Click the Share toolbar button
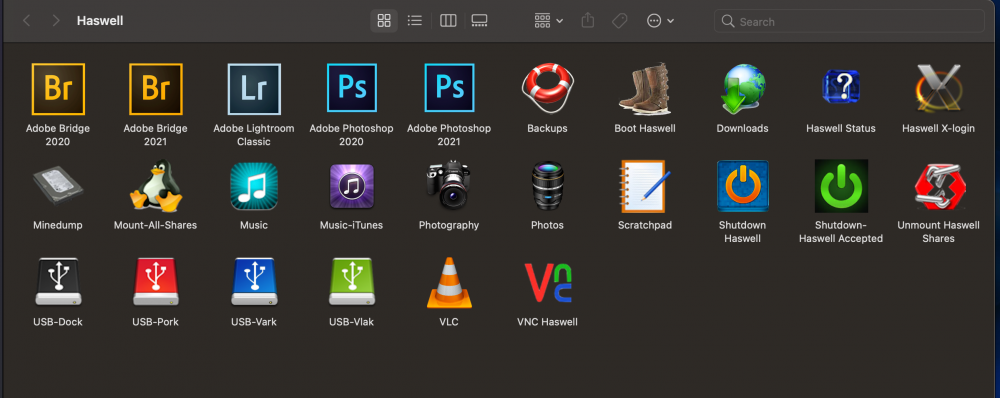This screenshot has width=1000, height=398. tap(588, 21)
